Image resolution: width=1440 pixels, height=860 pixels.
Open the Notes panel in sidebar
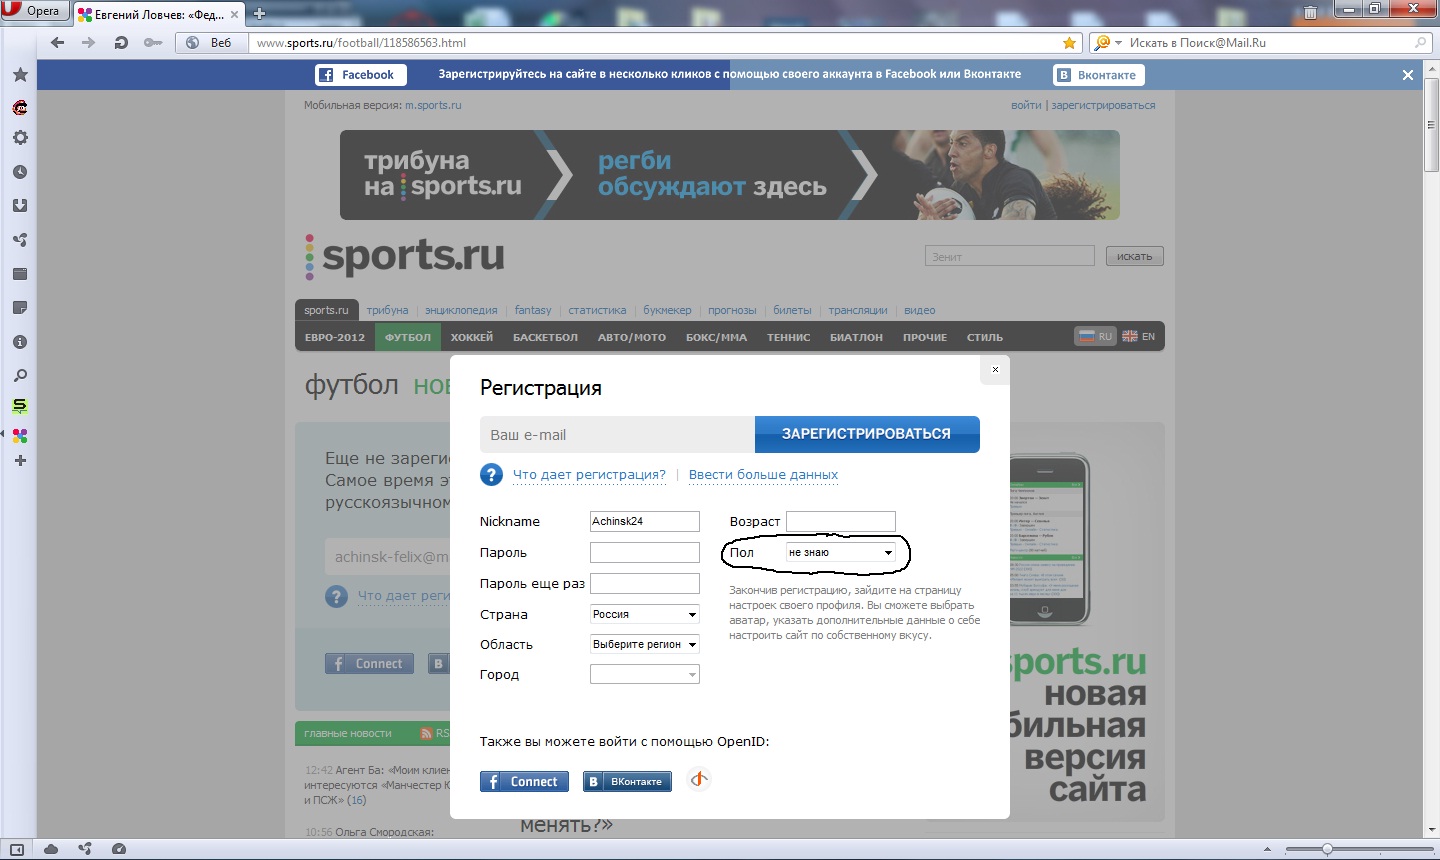pyautogui.click(x=19, y=308)
